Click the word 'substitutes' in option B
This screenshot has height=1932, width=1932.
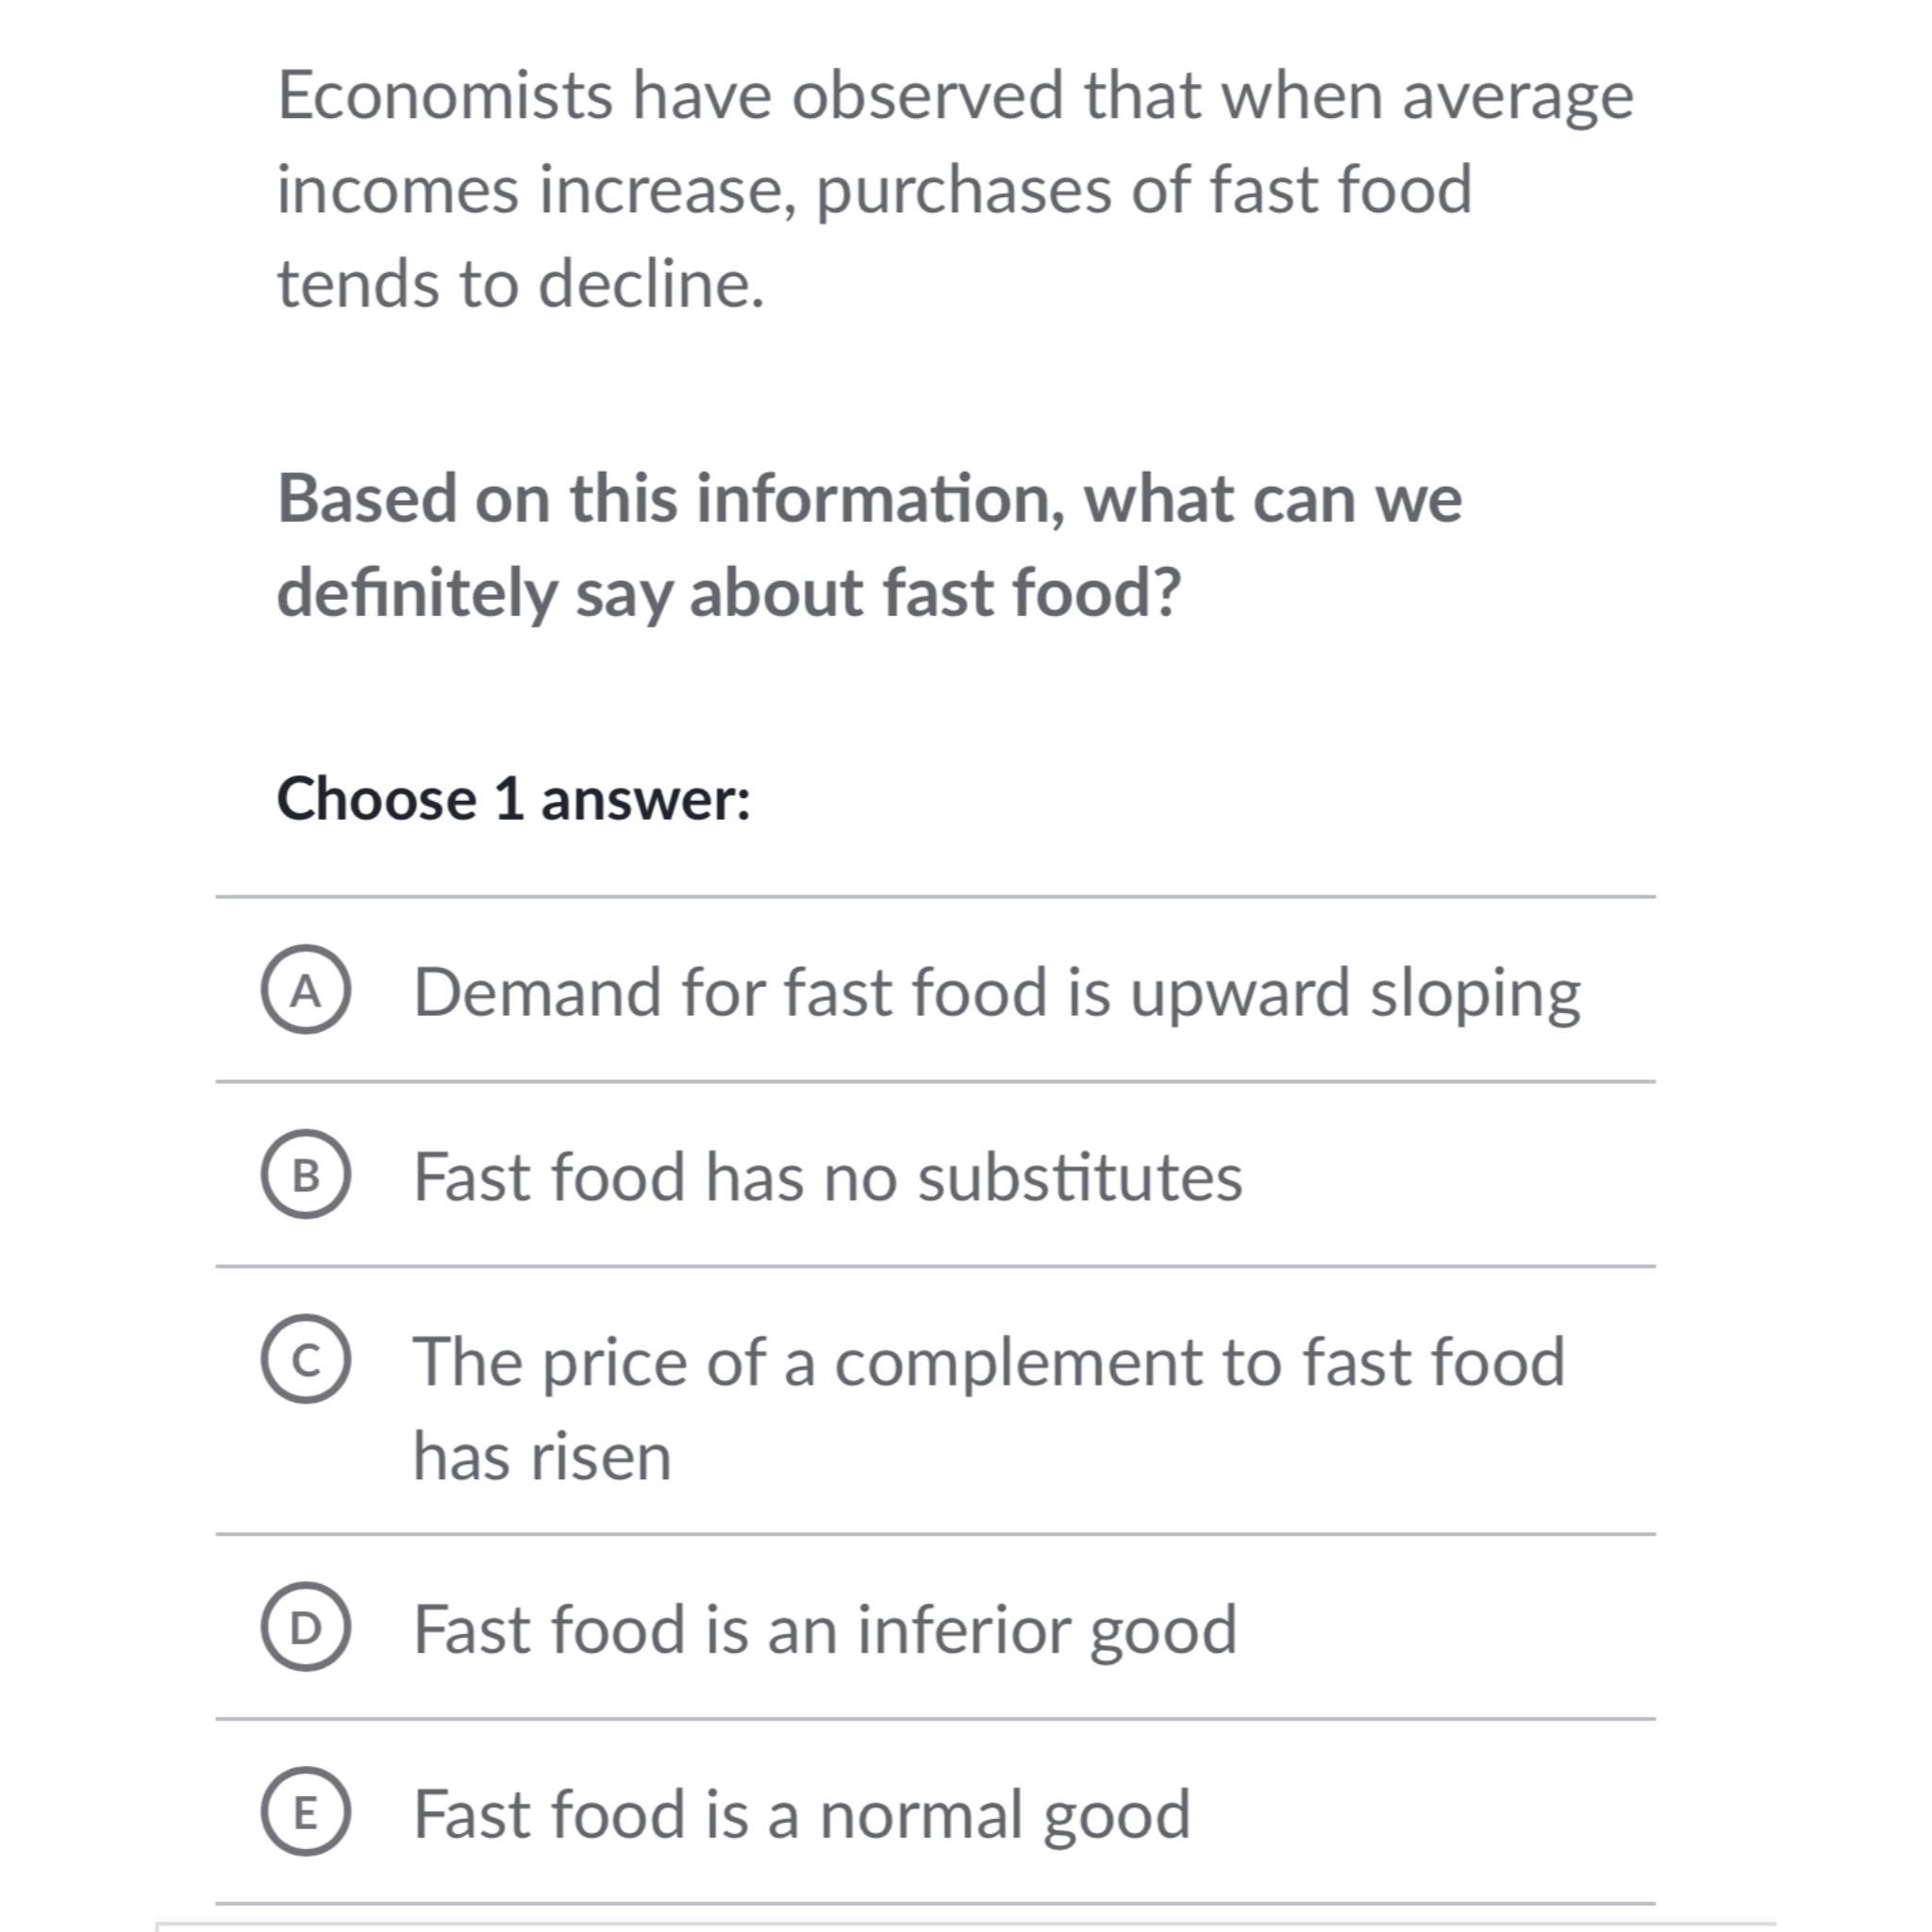(1080, 1177)
